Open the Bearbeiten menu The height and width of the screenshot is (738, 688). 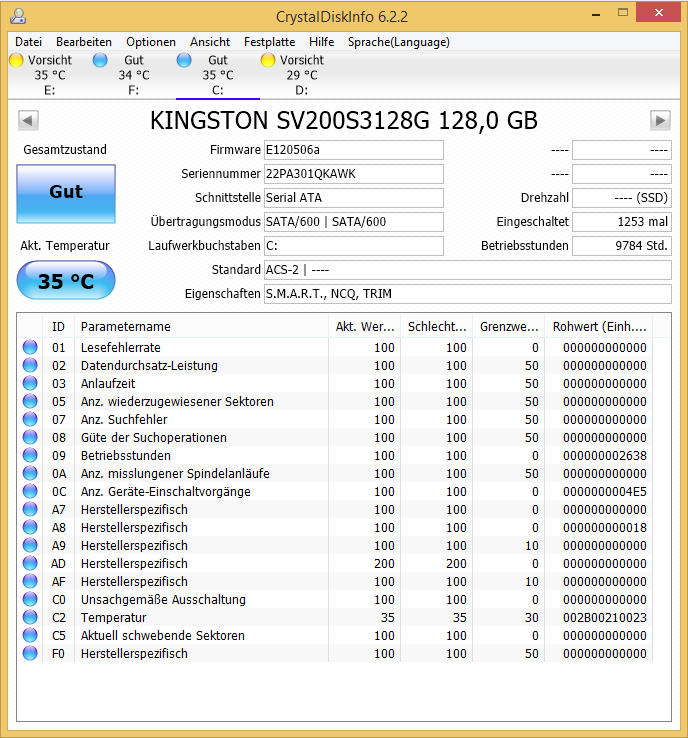(x=84, y=42)
